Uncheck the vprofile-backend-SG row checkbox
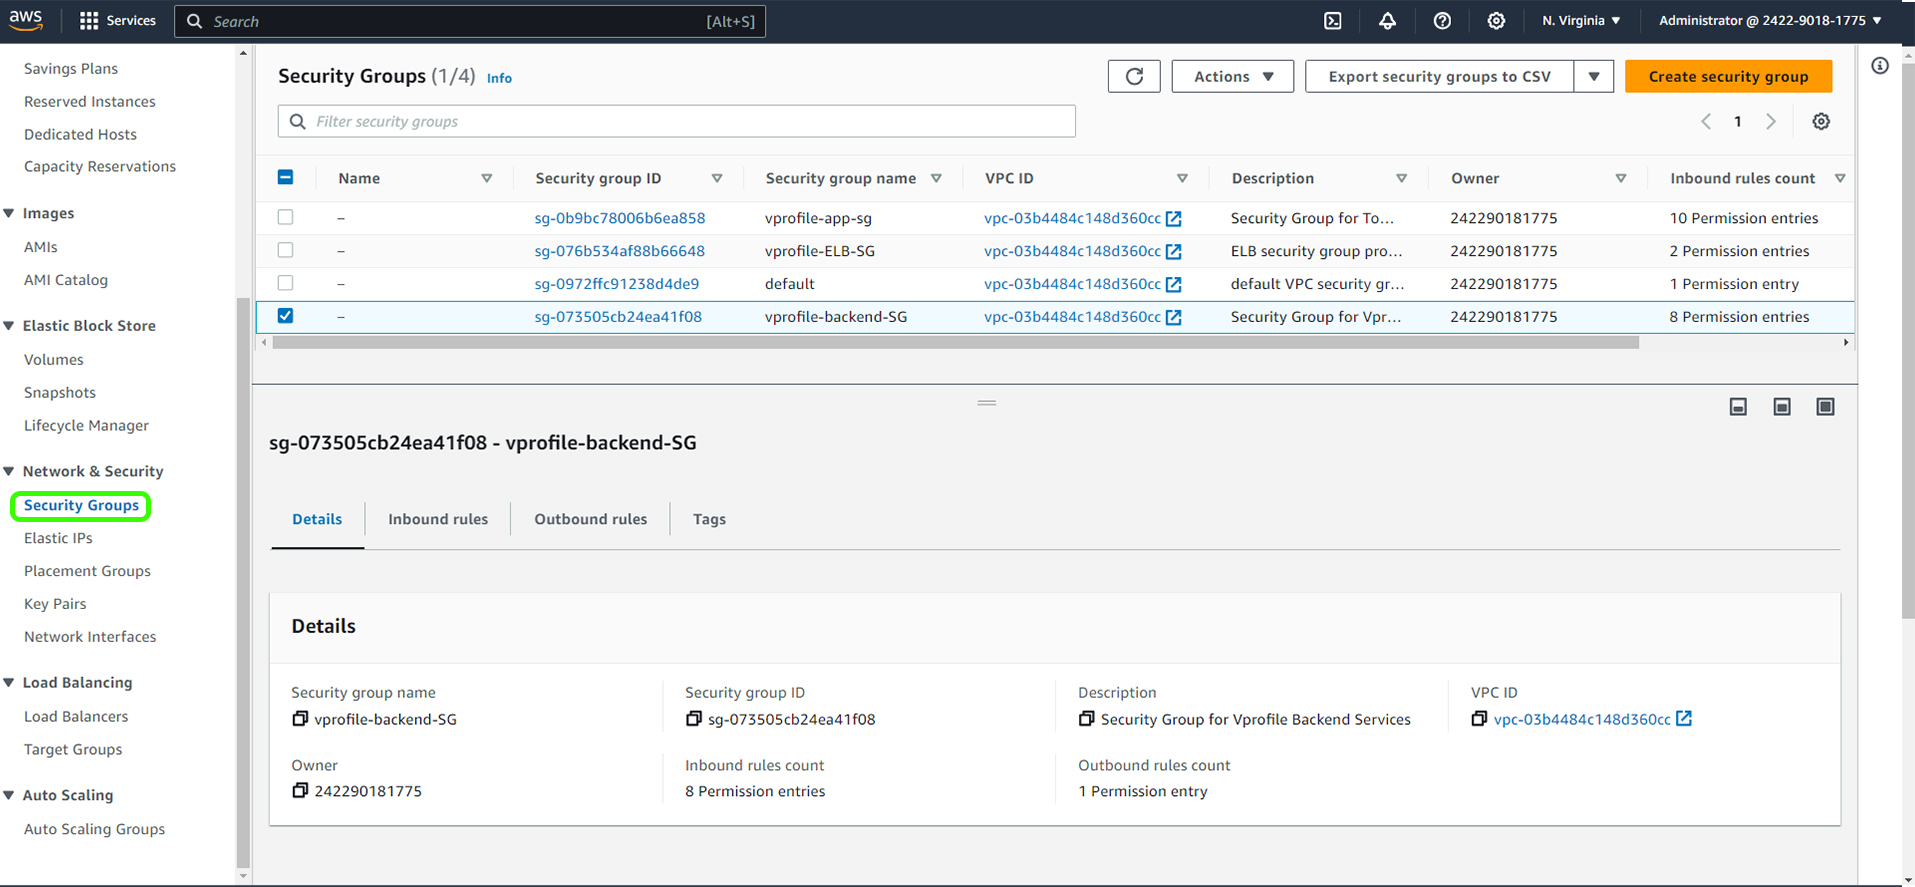 (x=285, y=316)
